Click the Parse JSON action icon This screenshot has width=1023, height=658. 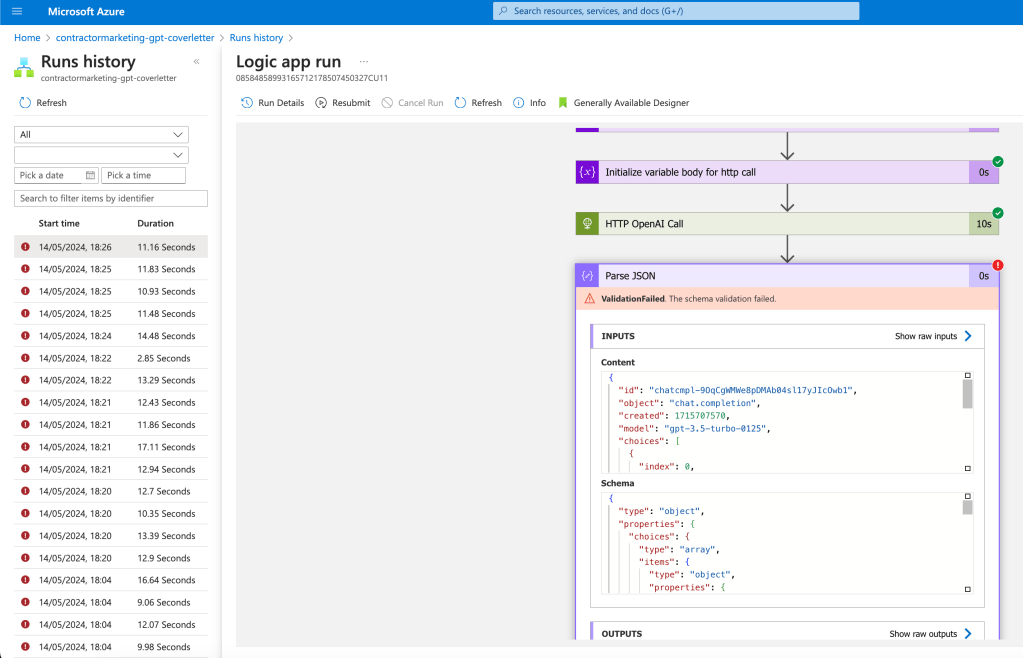click(587, 276)
